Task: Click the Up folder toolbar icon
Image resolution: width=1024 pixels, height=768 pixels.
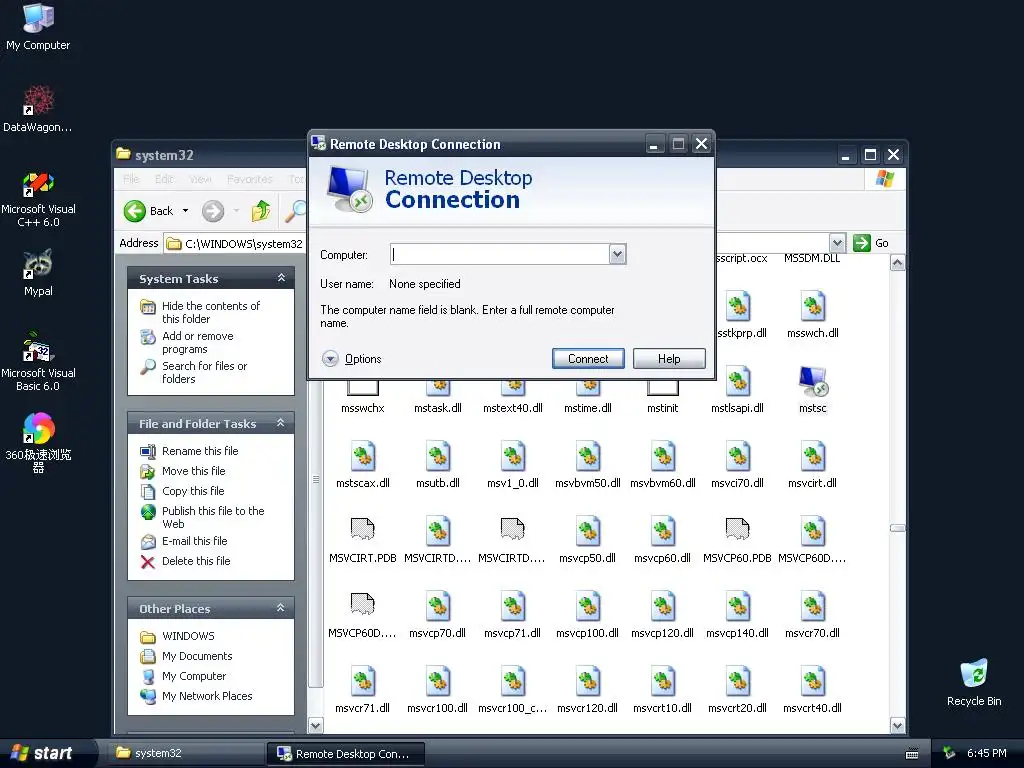Action: [261, 211]
